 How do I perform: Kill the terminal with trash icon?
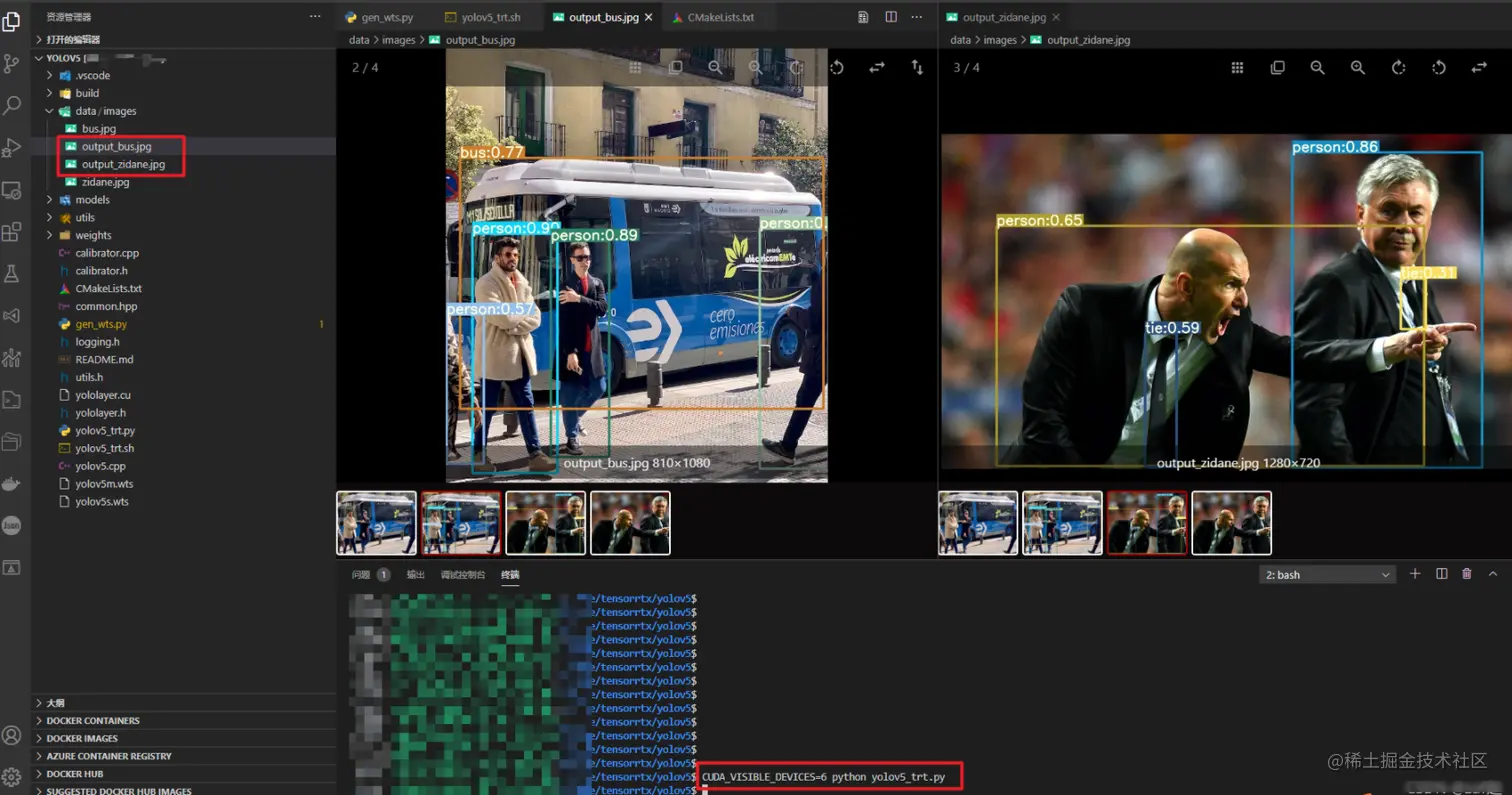coord(1467,574)
